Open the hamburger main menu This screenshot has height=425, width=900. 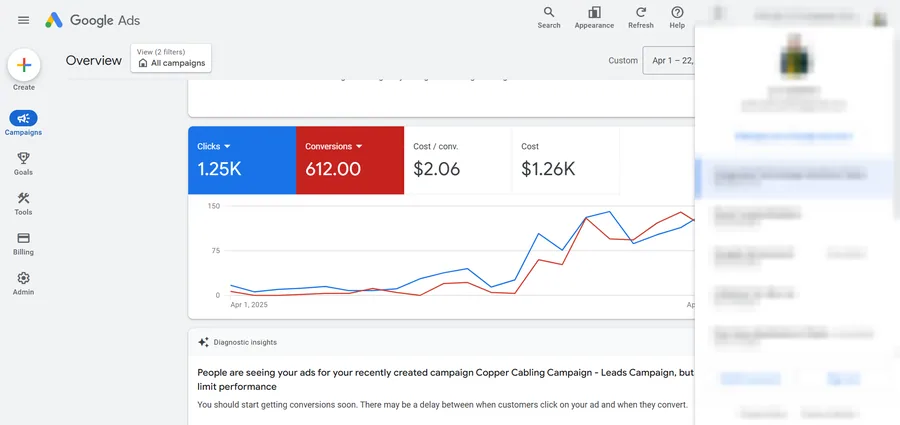24,20
